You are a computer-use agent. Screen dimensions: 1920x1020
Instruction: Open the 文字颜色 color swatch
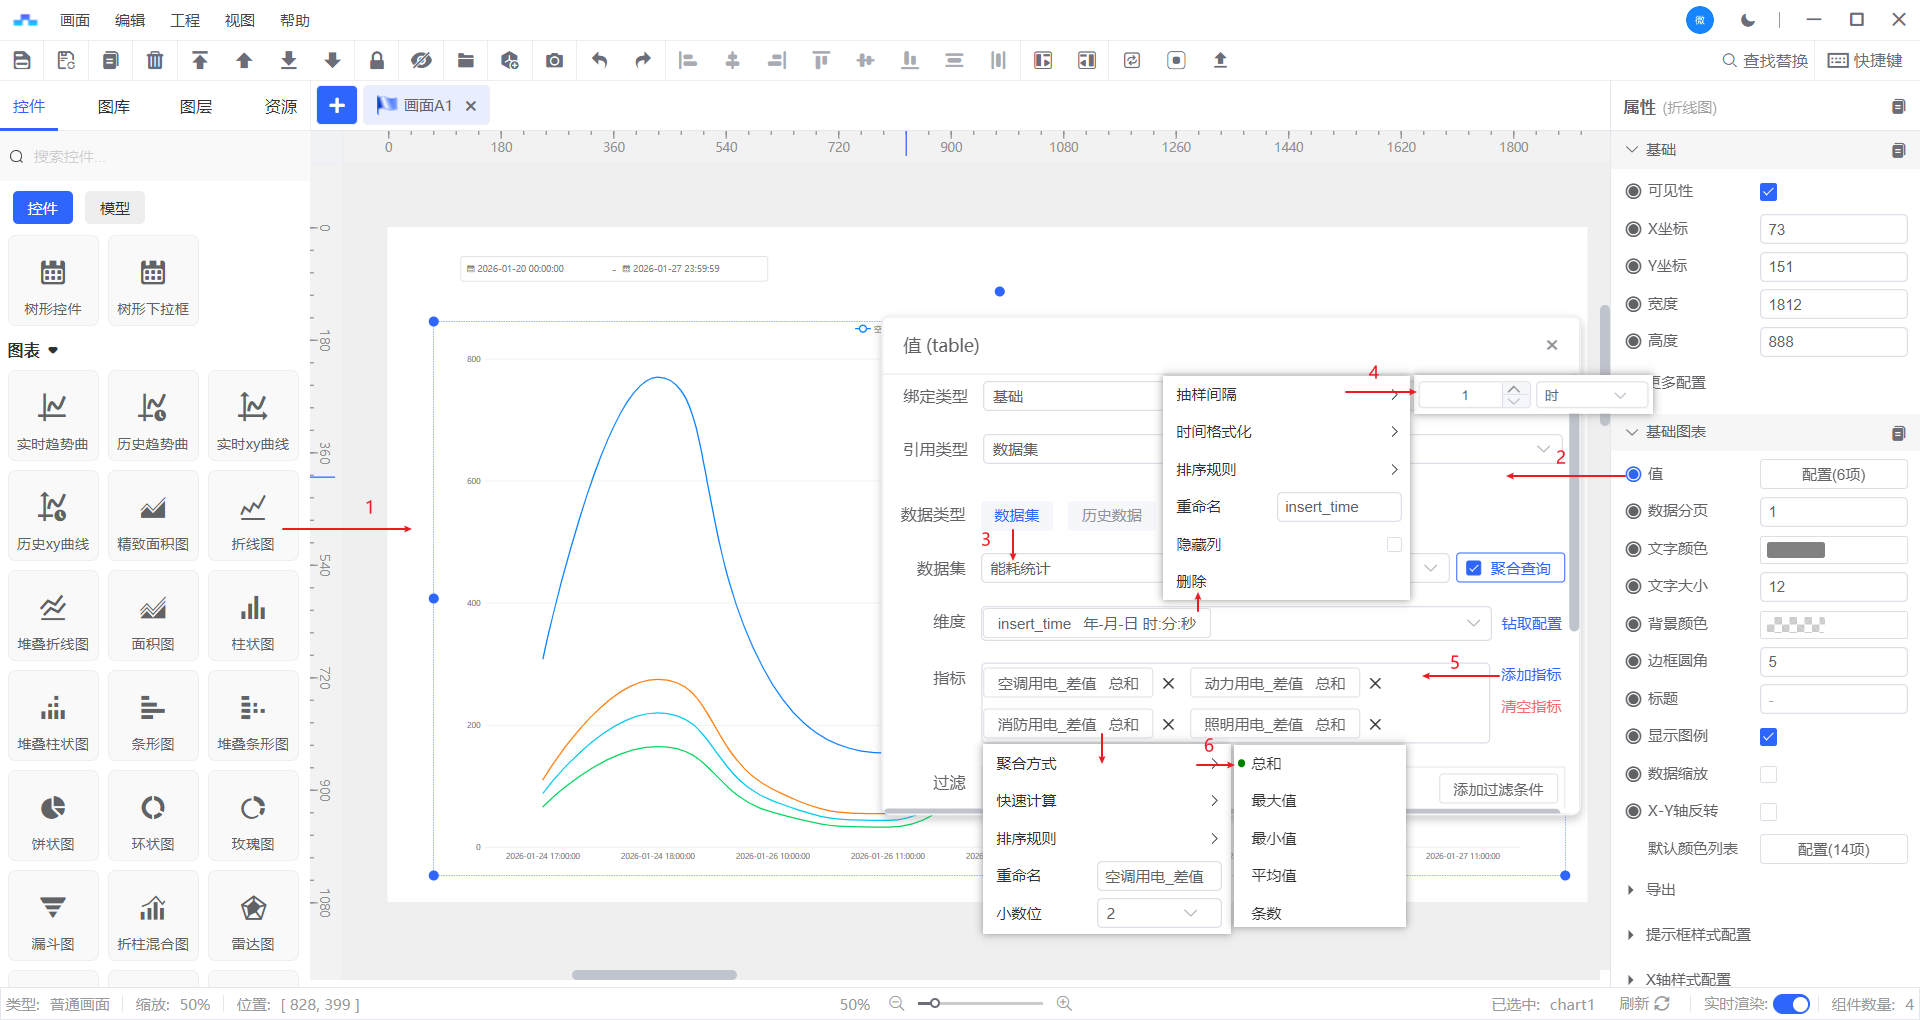tap(1796, 549)
